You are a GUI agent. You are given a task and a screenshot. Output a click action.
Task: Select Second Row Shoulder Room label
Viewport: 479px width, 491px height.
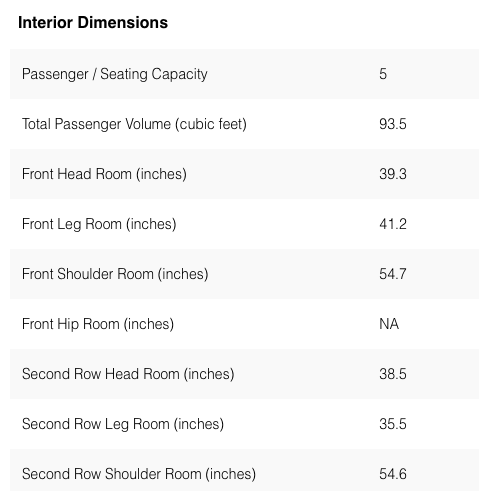coord(139,474)
